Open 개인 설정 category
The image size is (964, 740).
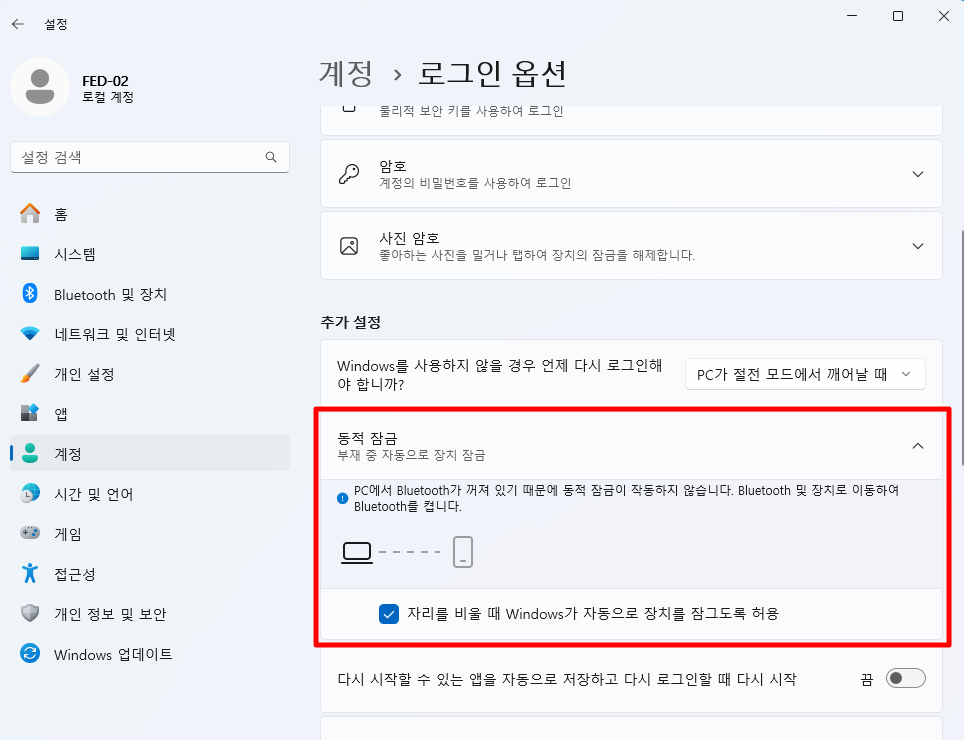tap(150, 374)
